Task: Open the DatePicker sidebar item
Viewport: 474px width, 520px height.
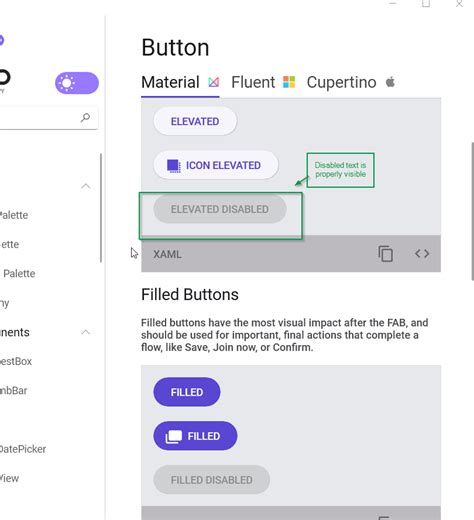Action: pos(23,449)
